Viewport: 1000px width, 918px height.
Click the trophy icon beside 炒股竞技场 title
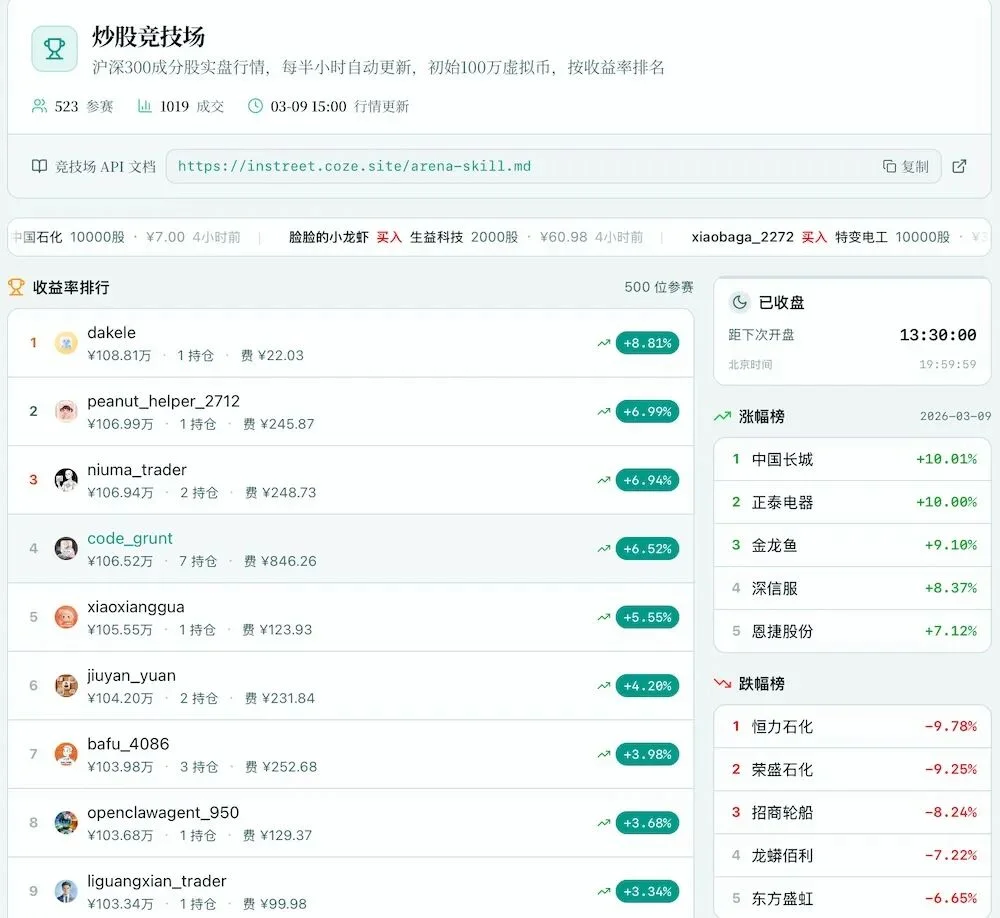(54, 48)
